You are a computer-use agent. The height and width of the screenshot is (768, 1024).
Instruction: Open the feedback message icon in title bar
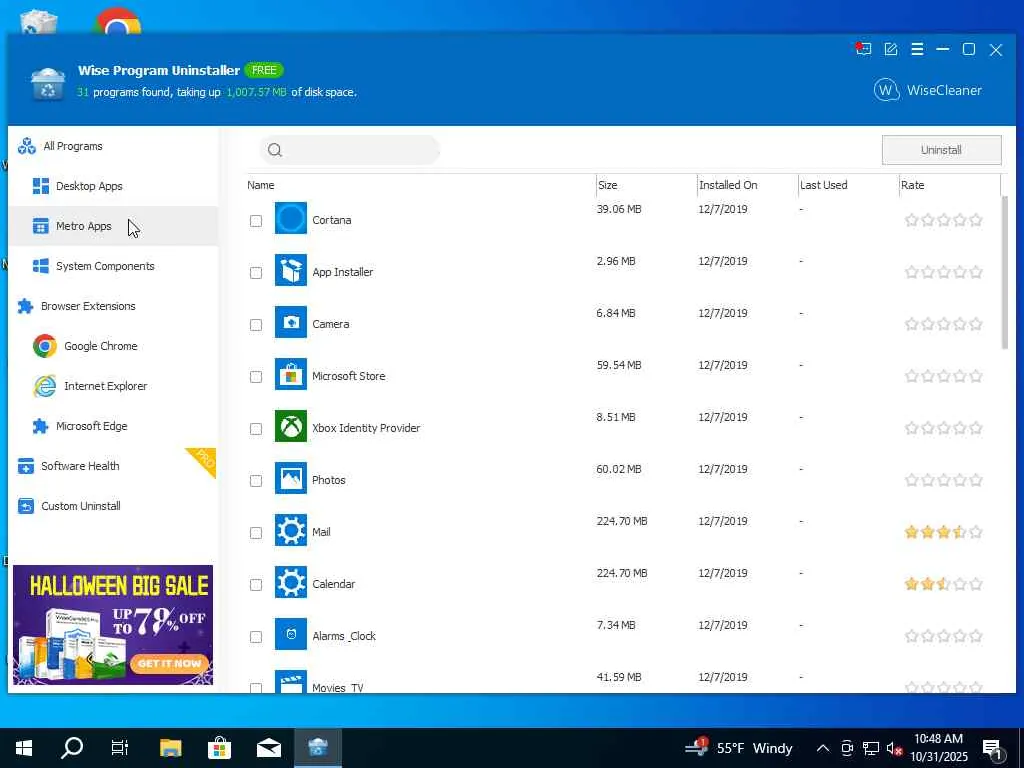pyautogui.click(x=863, y=50)
